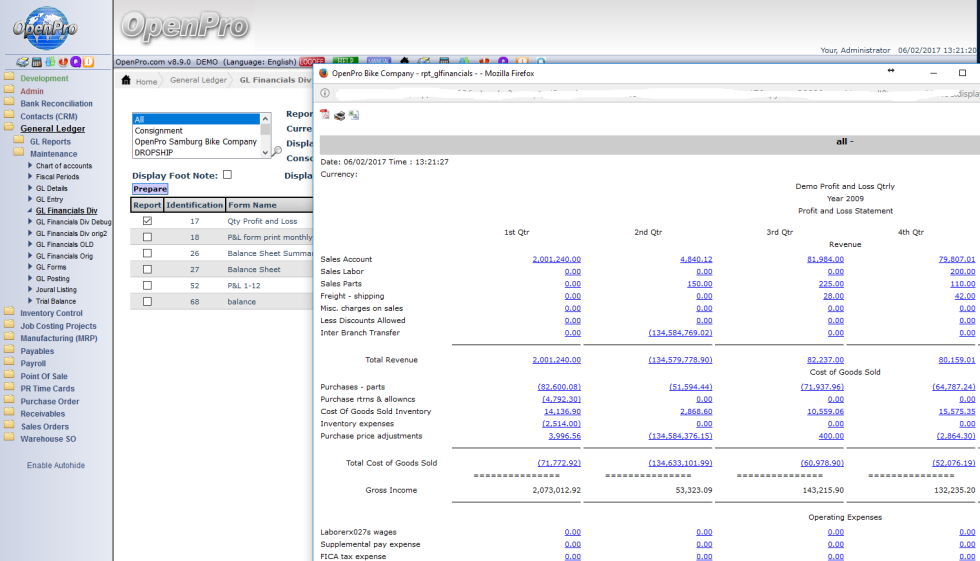Screen dimensions: 980x561
Task: Toggle Display Foot Note checkbox
Action: point(228,175)
